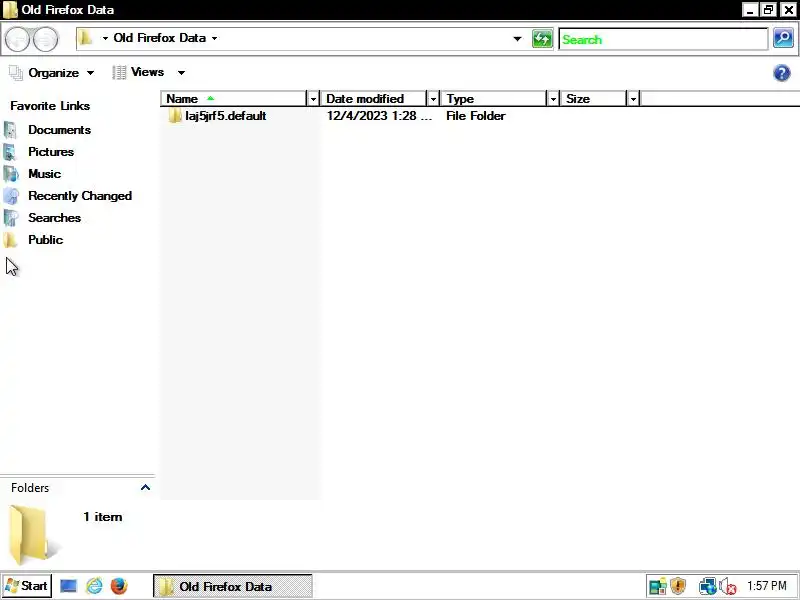Sort by Type column header
The width and height of the screenshot is (800, 600).
click(494, 98)
